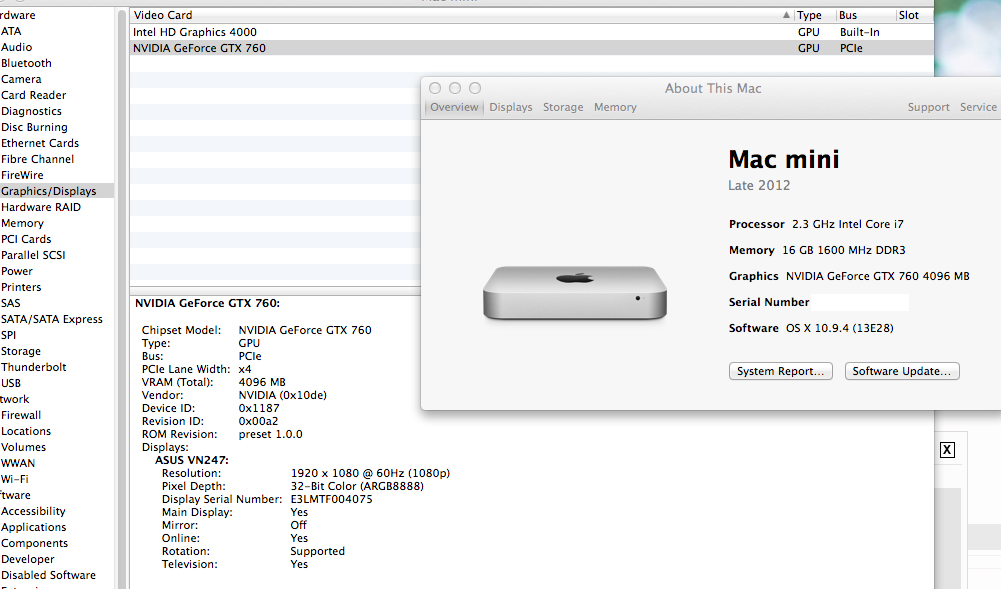Select Applications in the sidebar
Screen dimensions: 1001x589
click(x=34, y=527)
